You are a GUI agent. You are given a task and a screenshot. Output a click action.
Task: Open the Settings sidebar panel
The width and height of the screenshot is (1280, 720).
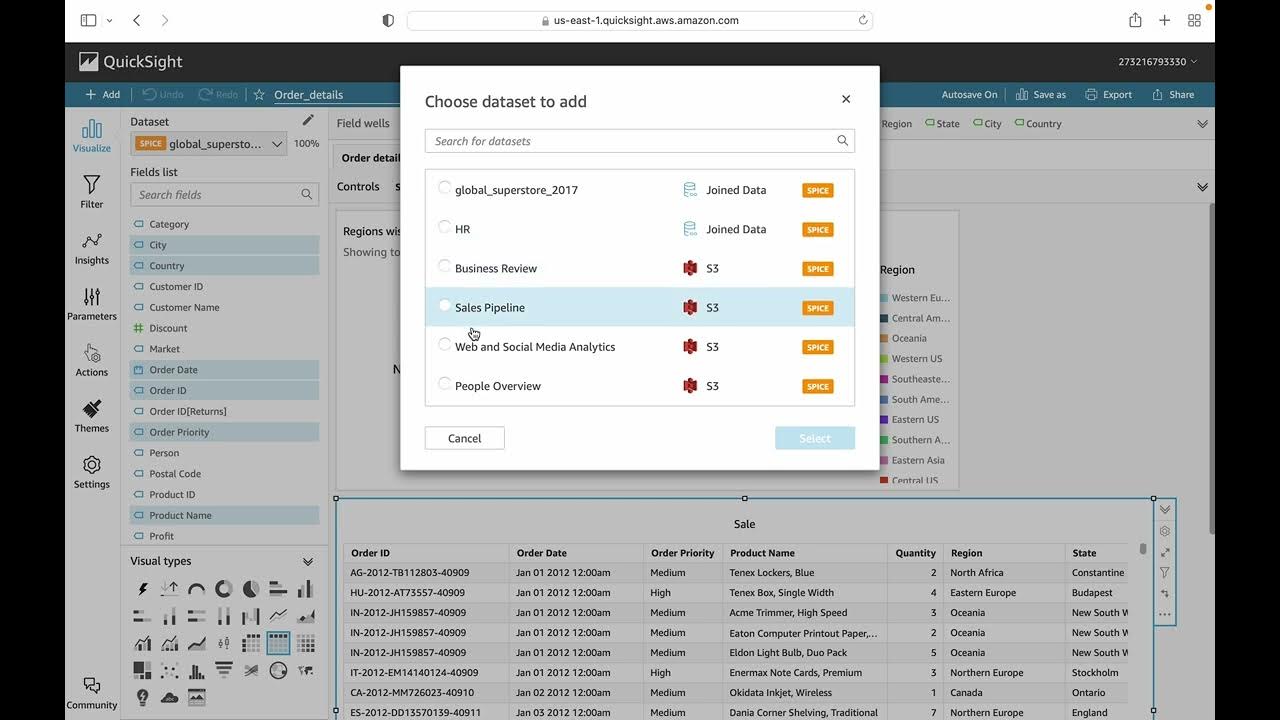coord(91,472)
